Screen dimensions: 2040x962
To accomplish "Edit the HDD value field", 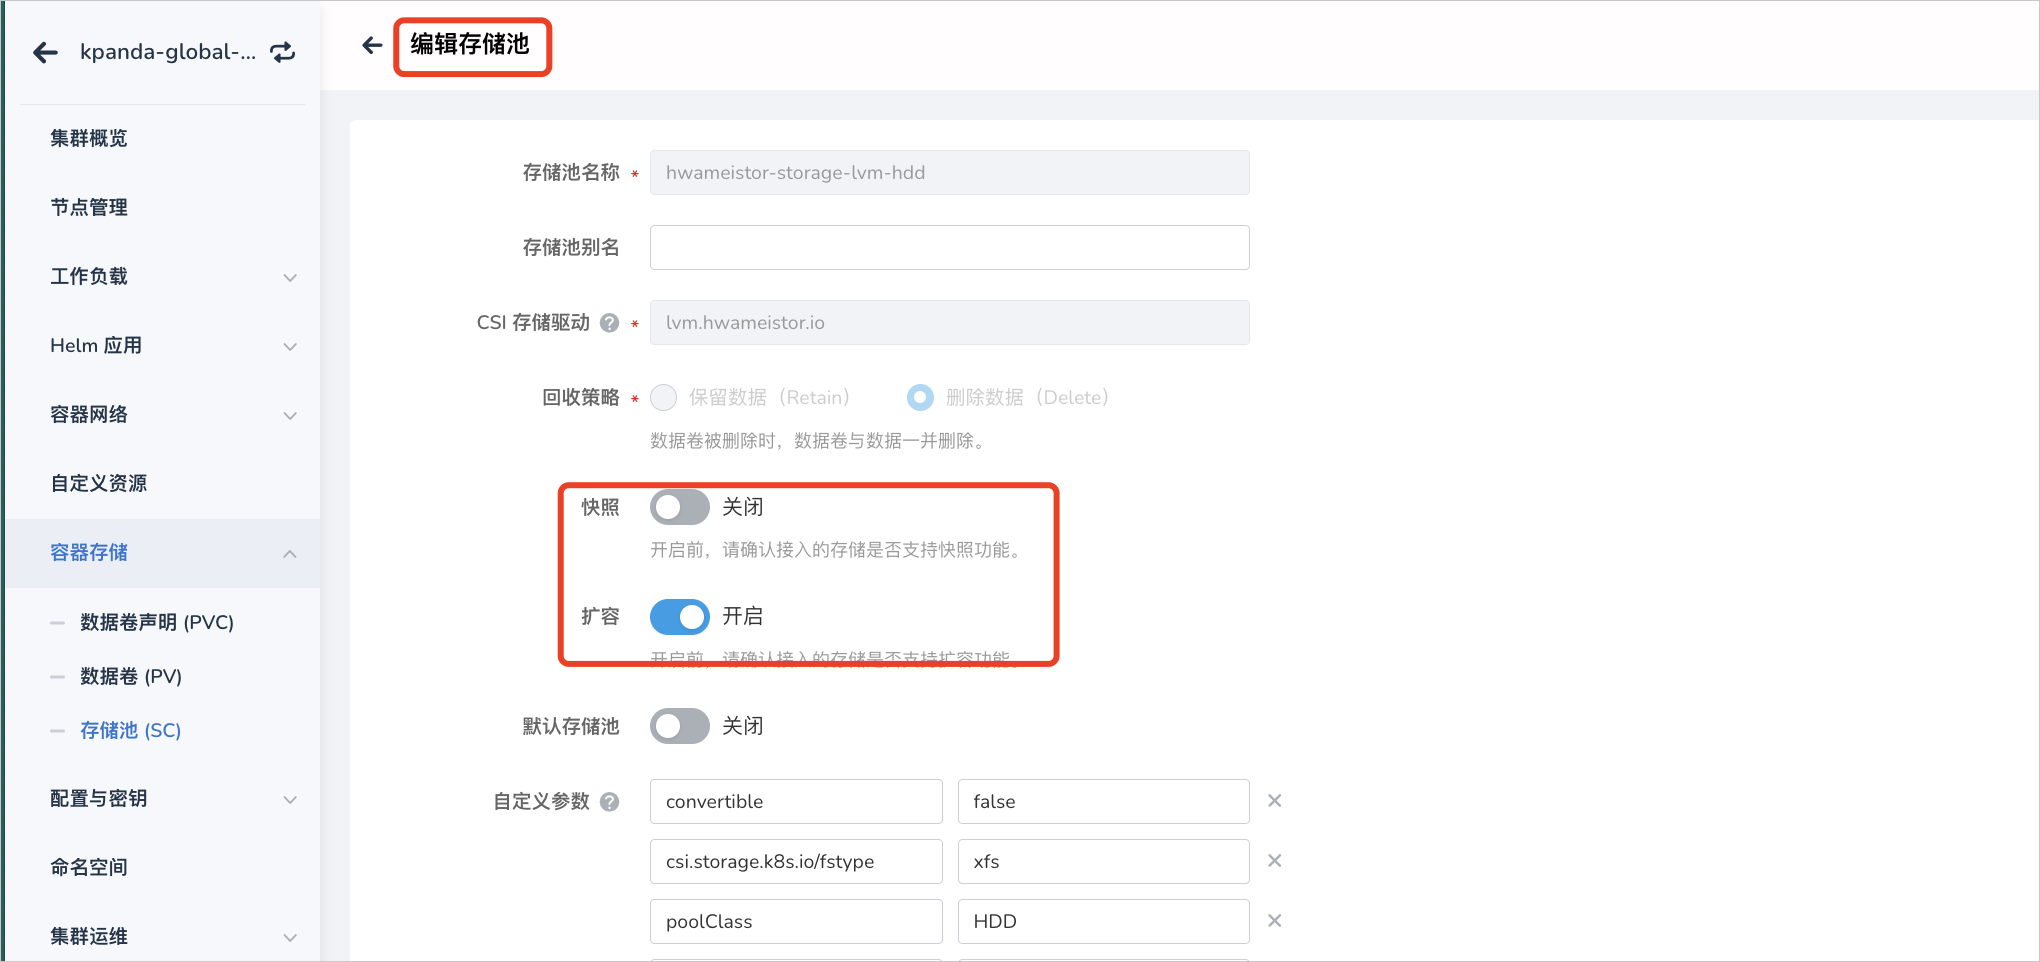I will 1104,921.
